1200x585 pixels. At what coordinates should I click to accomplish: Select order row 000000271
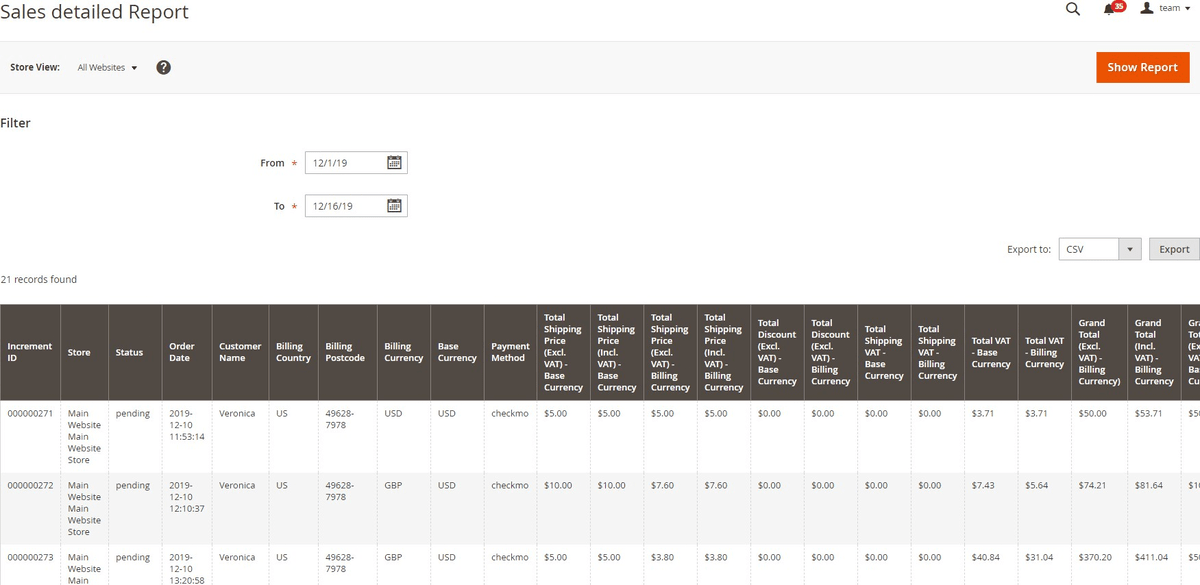(30, 413)
